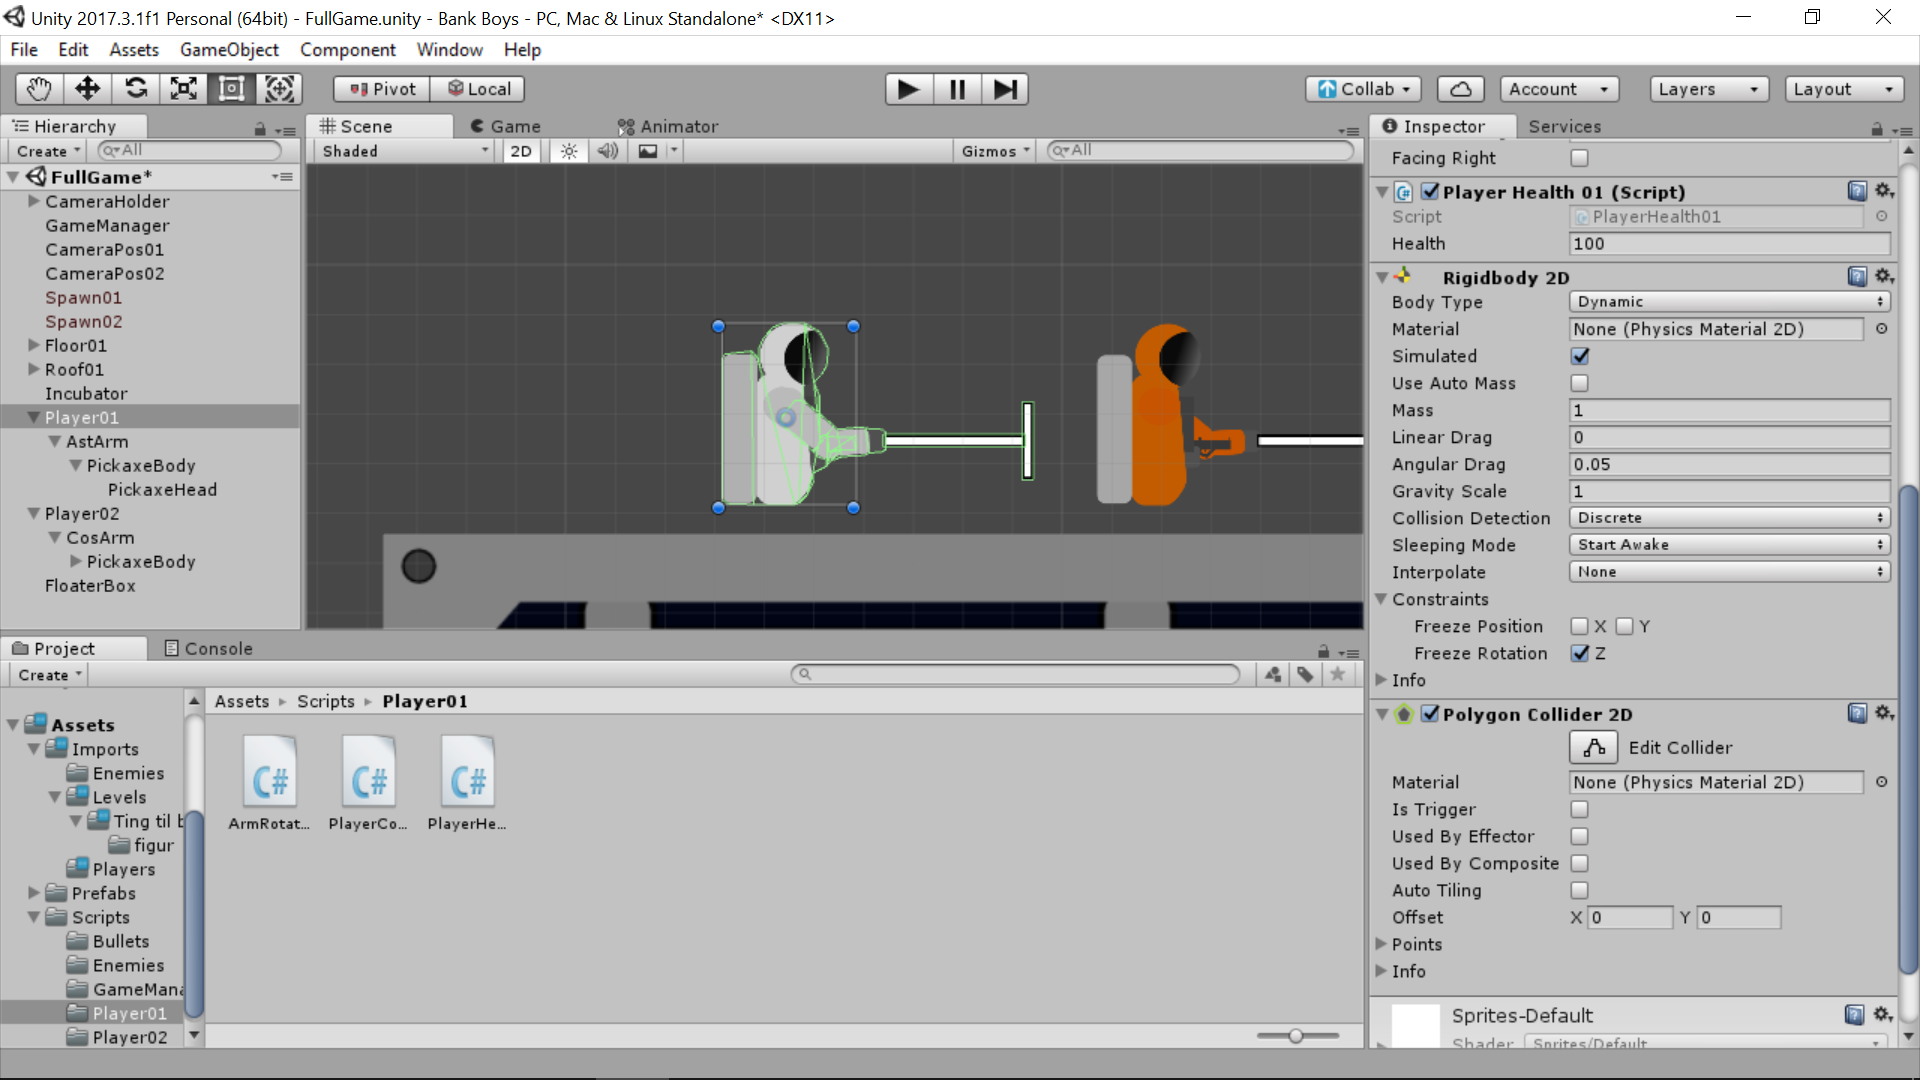Screen dimensions: 1920x1080
Task: Enable Used By Effector
Action: (1579, 836)
